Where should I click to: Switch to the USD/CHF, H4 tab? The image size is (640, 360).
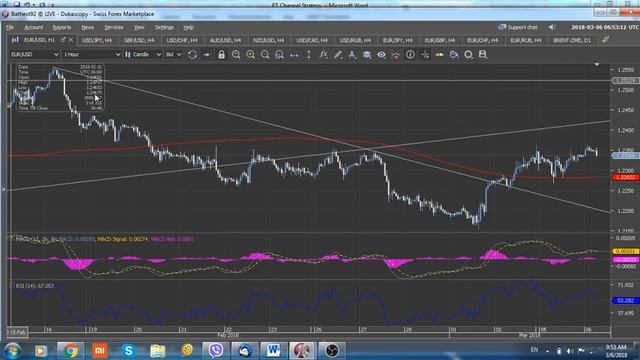tap(182, 40)
